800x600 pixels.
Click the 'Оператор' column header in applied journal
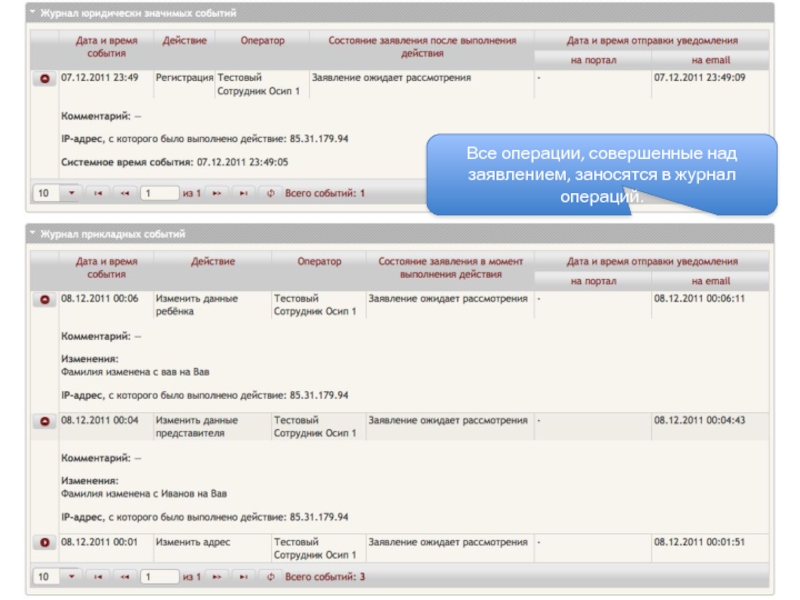pos(318,262)
